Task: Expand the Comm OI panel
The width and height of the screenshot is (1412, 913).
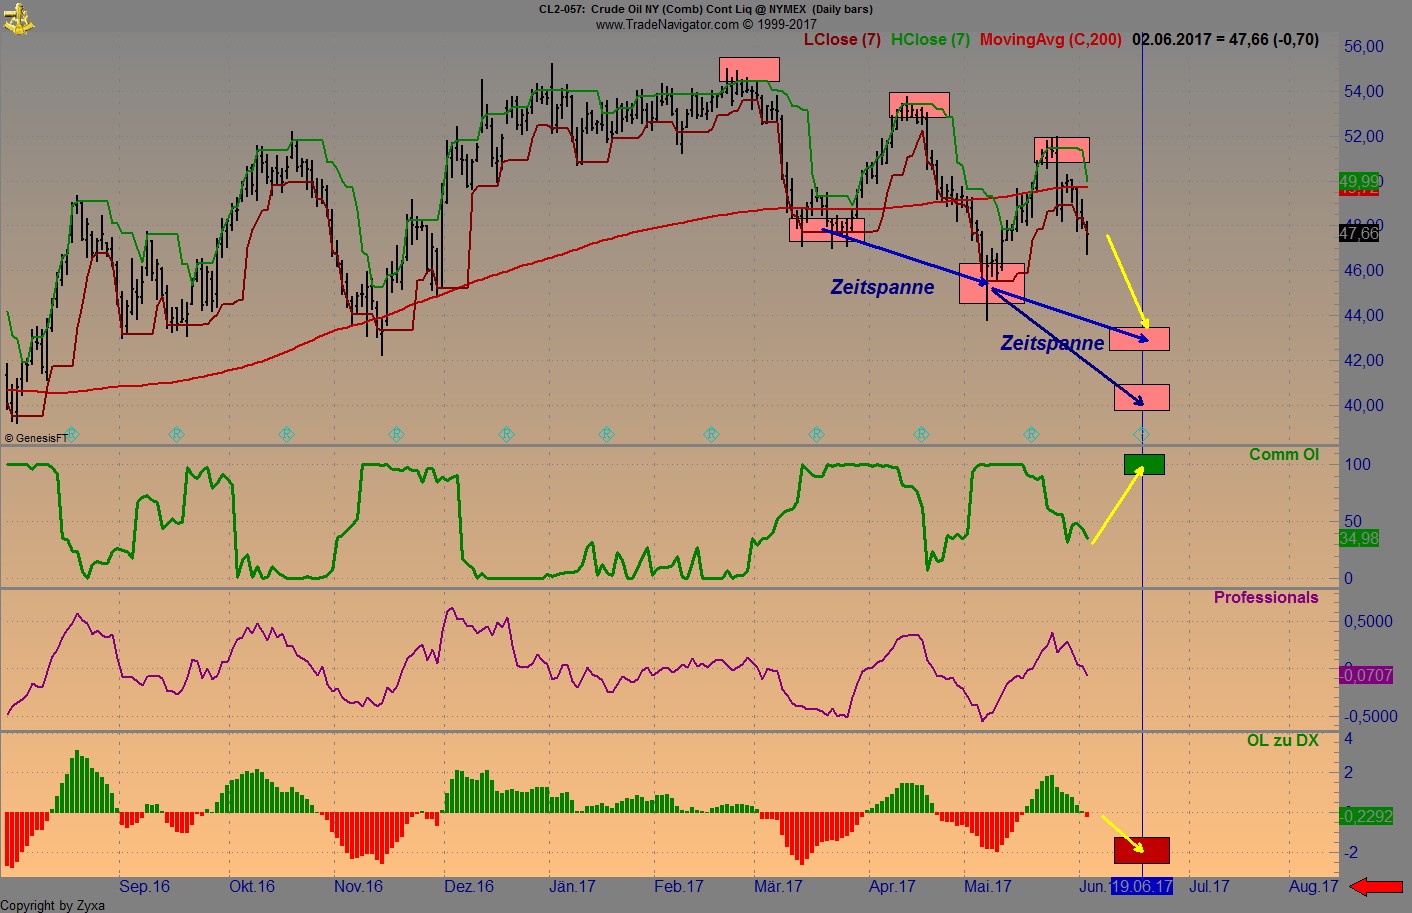Action: (x=1284, y=454)
